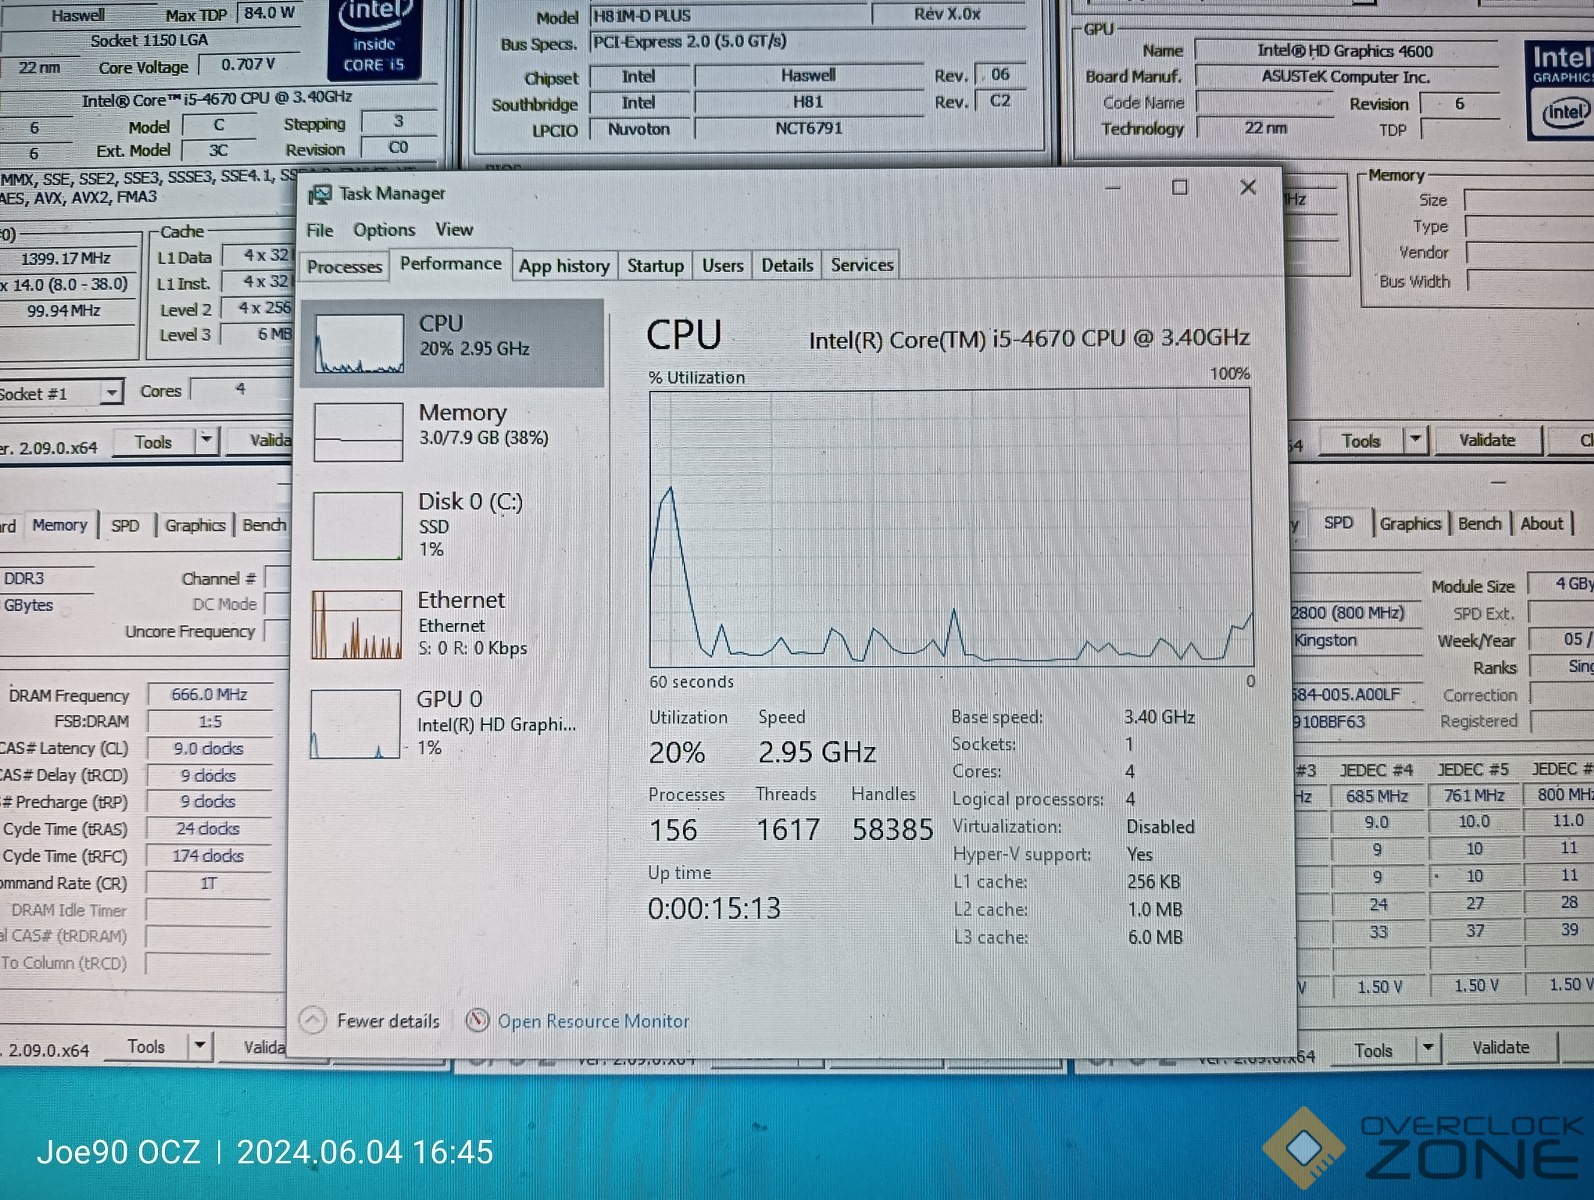Open About tab in lower-right CPU-Z window
The image size is (1594, 1200).
[x=1541, y=523]
